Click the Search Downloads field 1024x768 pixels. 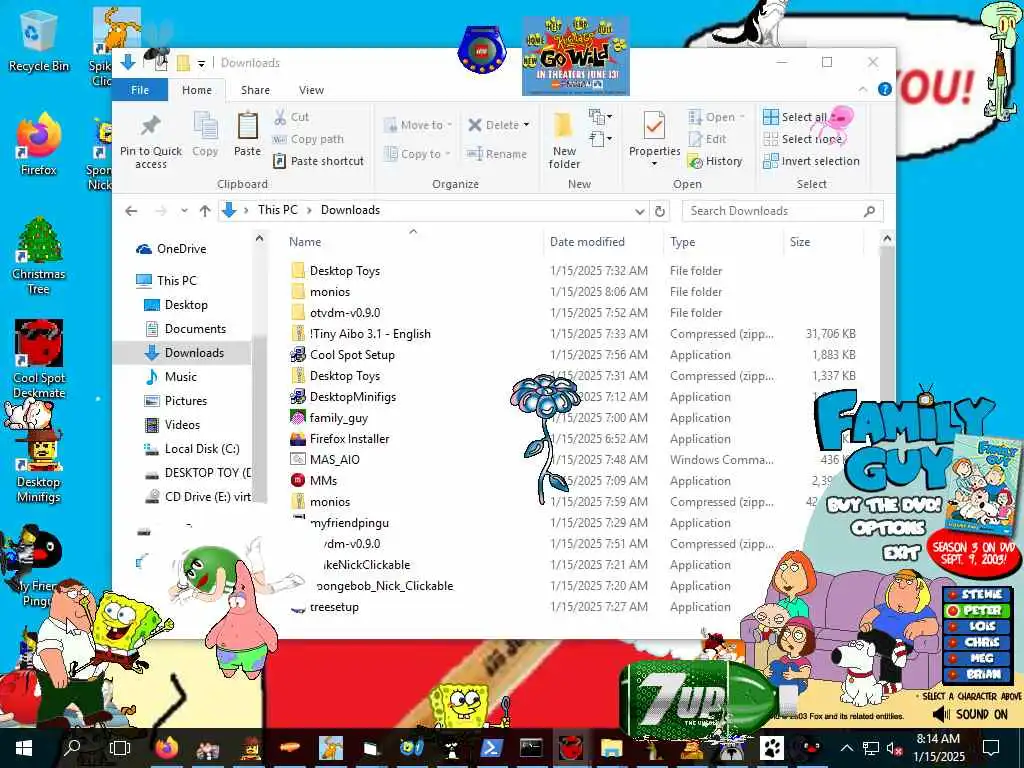click(782, 211)
